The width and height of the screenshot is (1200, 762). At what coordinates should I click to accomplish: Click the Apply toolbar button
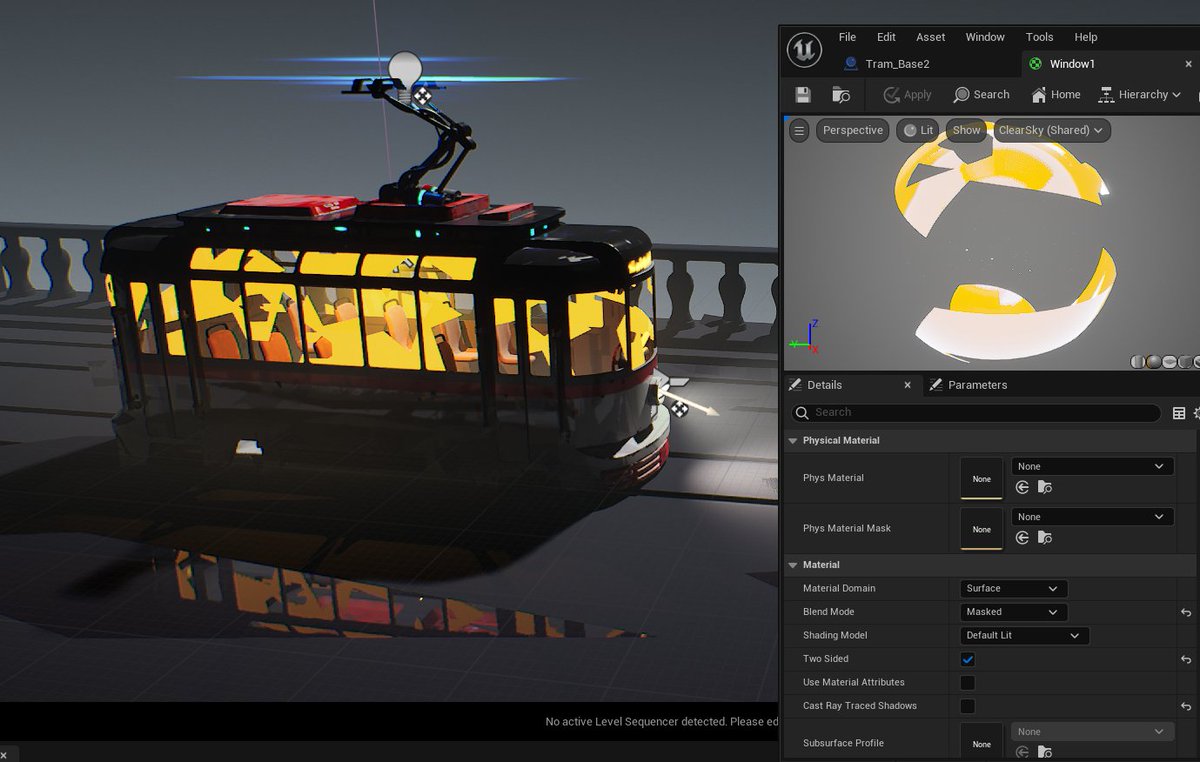(907, 94)
